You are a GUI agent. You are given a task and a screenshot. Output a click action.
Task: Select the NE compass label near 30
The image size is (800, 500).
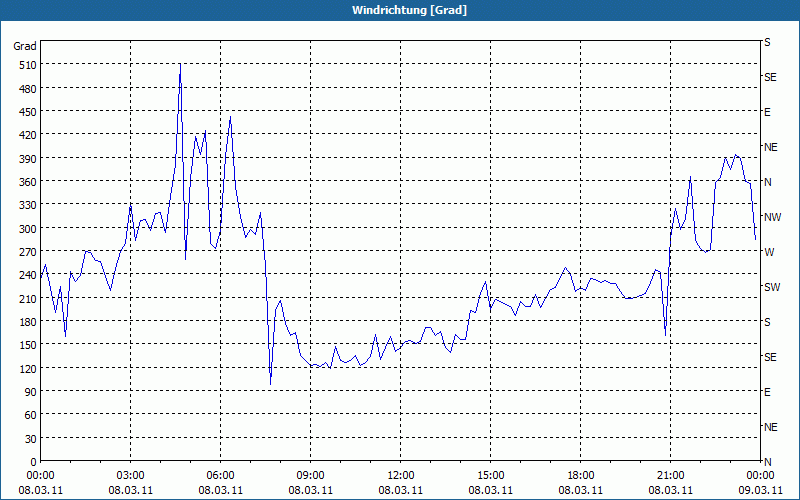point(770,427)
